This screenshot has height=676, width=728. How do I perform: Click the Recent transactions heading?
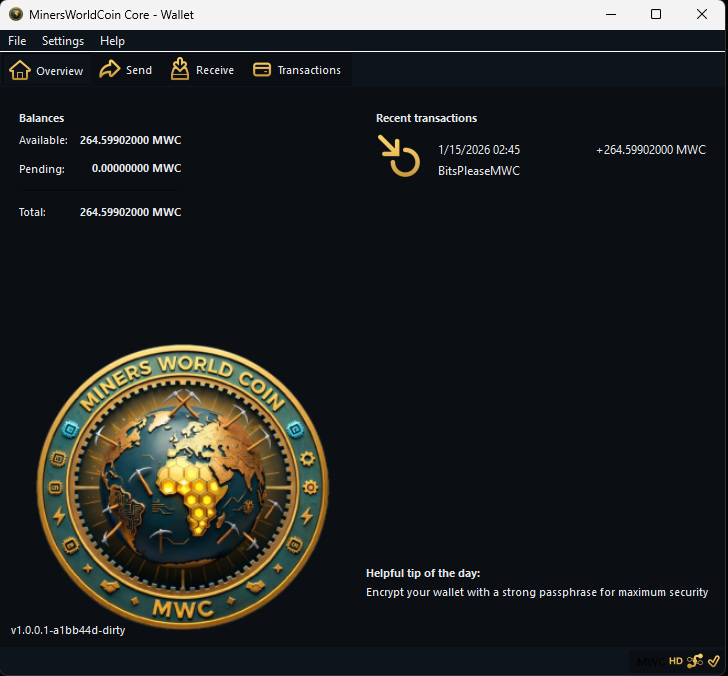[426, 118]
